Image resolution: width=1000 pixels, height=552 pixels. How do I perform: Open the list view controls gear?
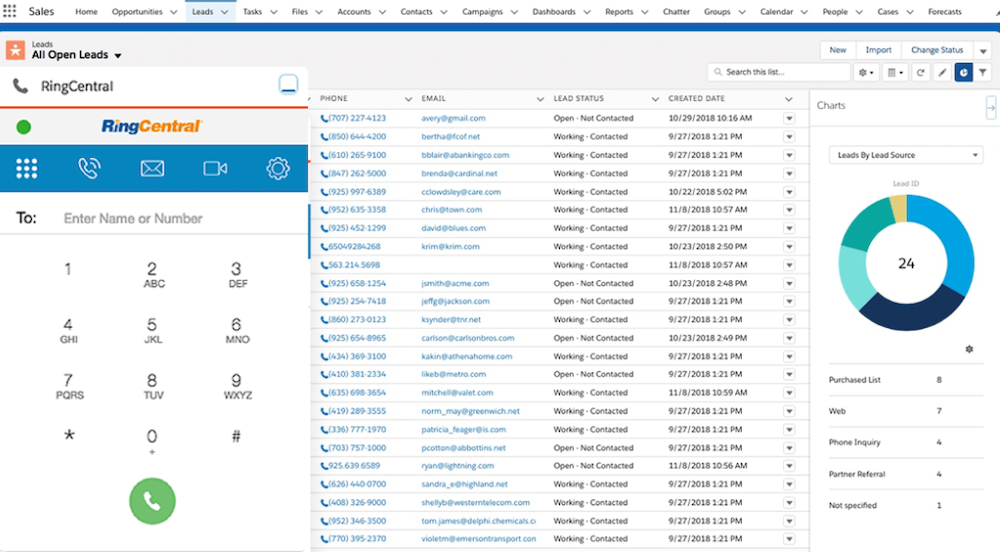[x=866, y=72]
